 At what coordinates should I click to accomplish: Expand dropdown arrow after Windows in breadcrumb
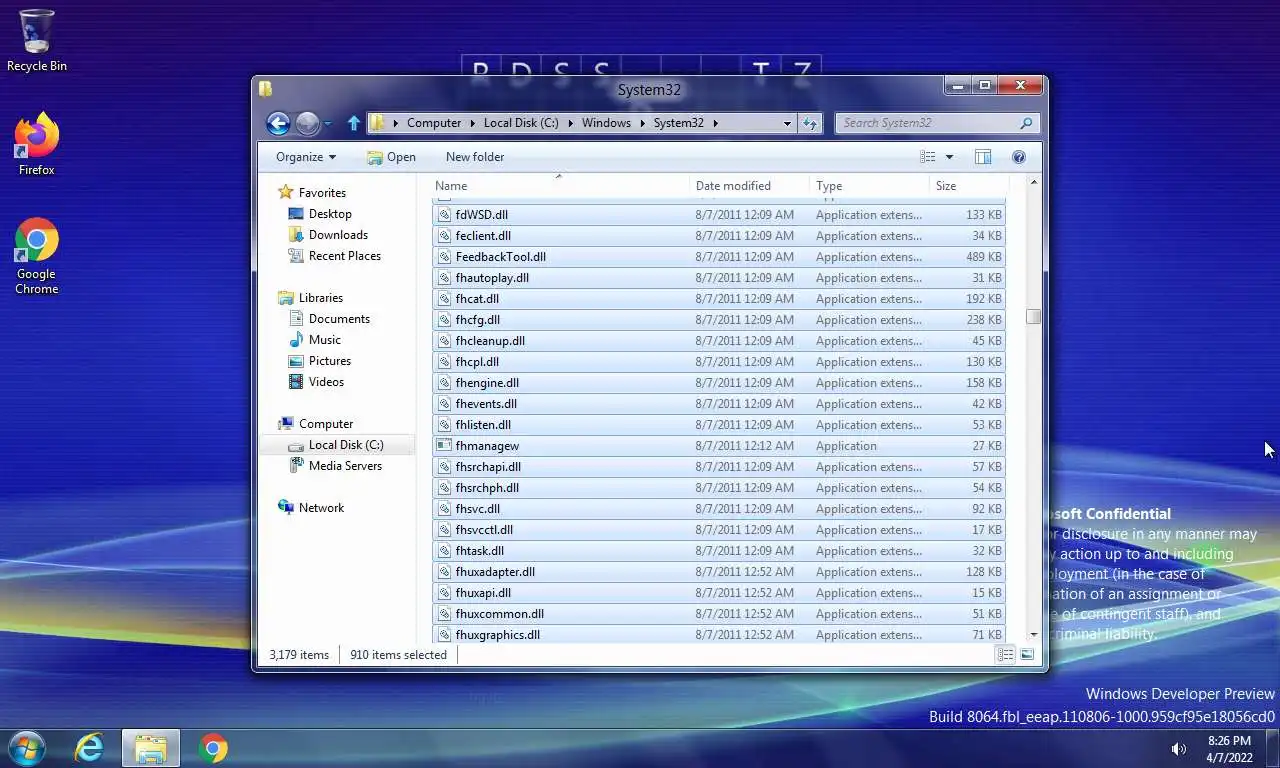[643, 123]
